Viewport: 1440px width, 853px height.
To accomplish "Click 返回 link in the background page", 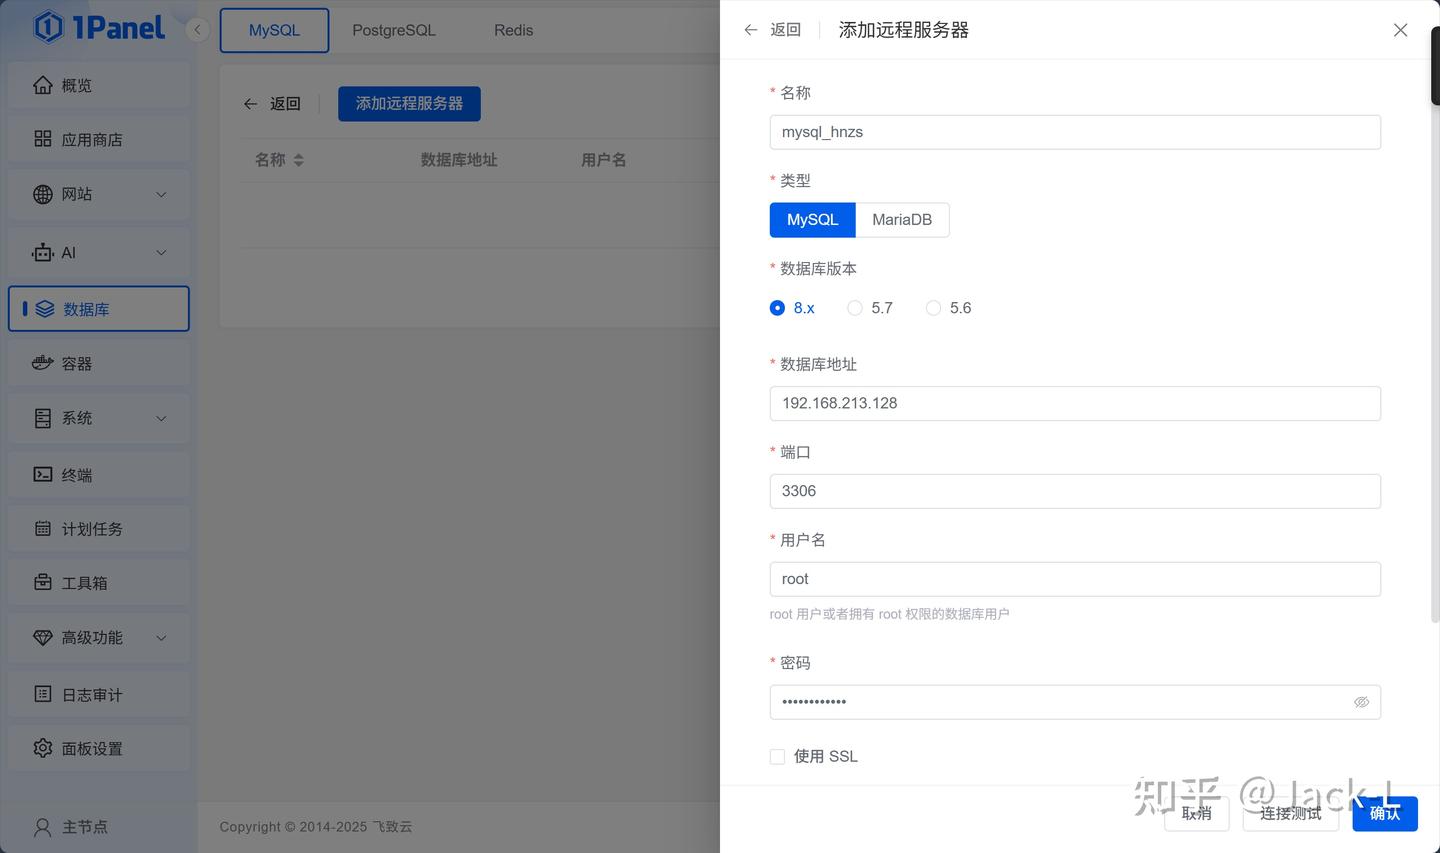I will pyautogui.click(x=286, y=104).
